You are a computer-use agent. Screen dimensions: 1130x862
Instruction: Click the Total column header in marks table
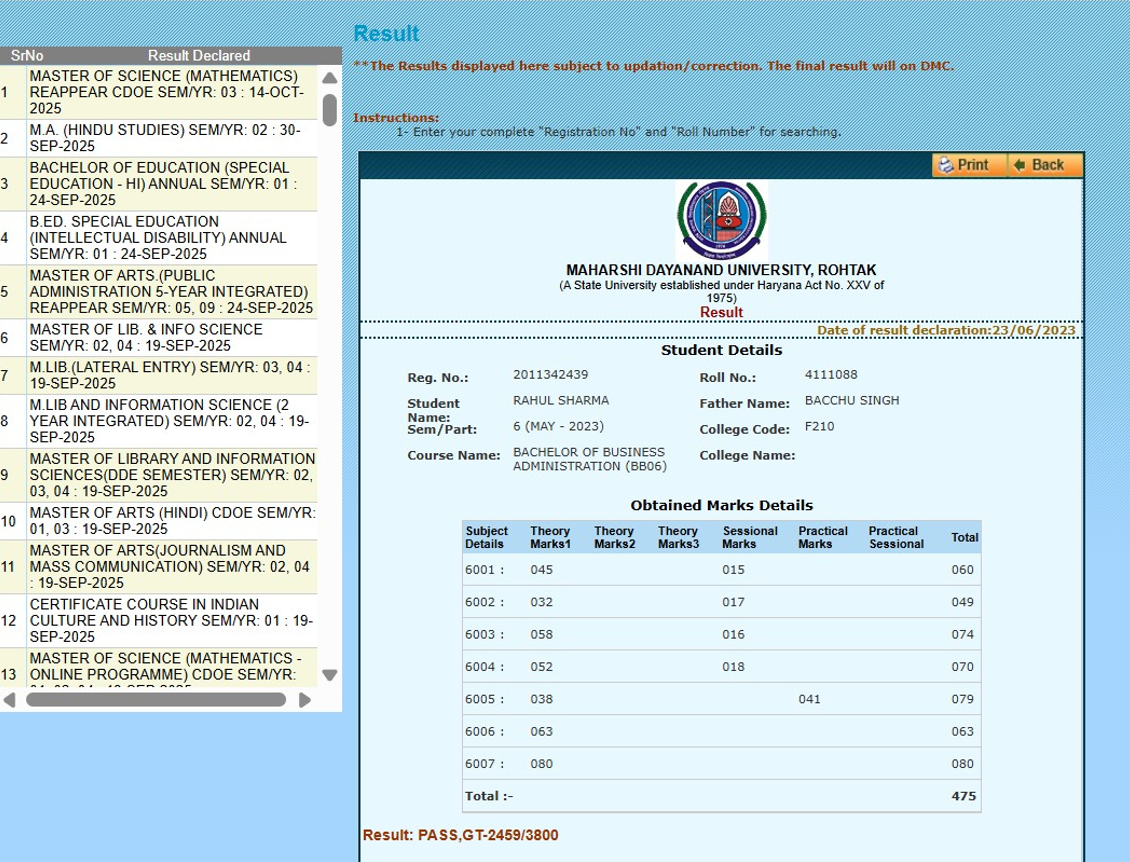[x=964, y=538]
